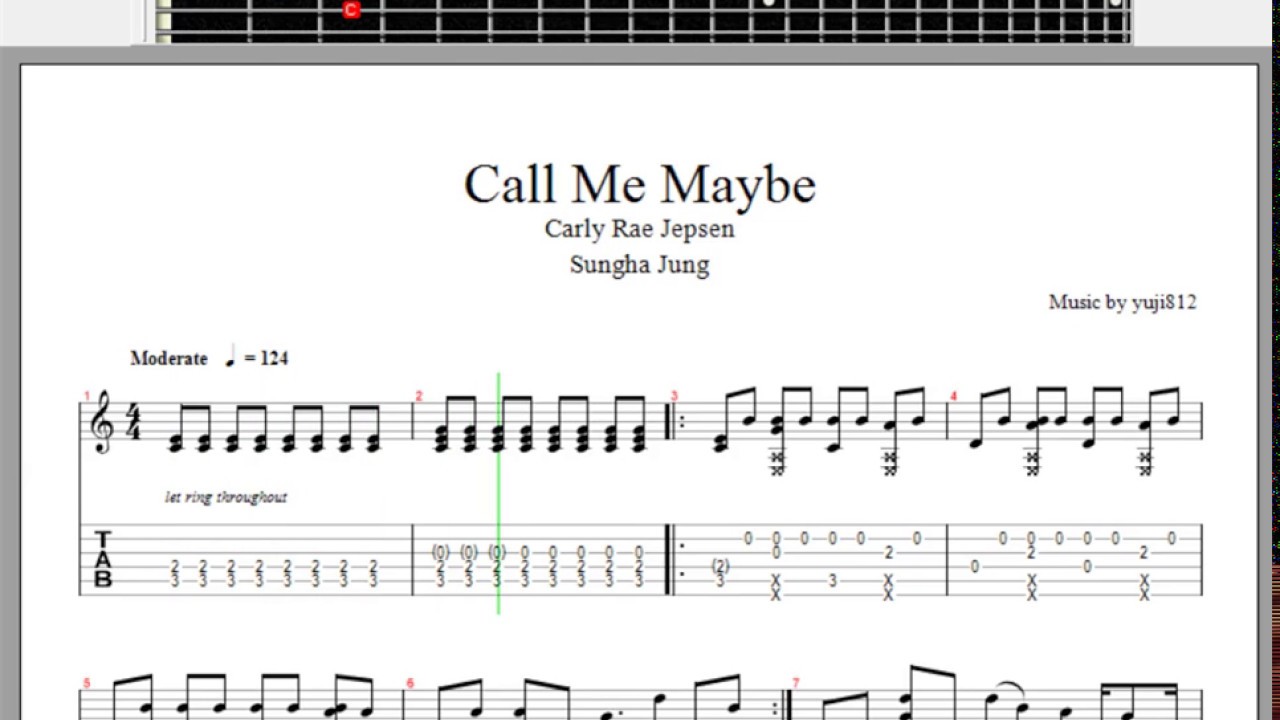Select the Music by yuji812 credit
Image resolution: width=1280 pixels, height=720 pixels.
click(x=1122, y=302)
